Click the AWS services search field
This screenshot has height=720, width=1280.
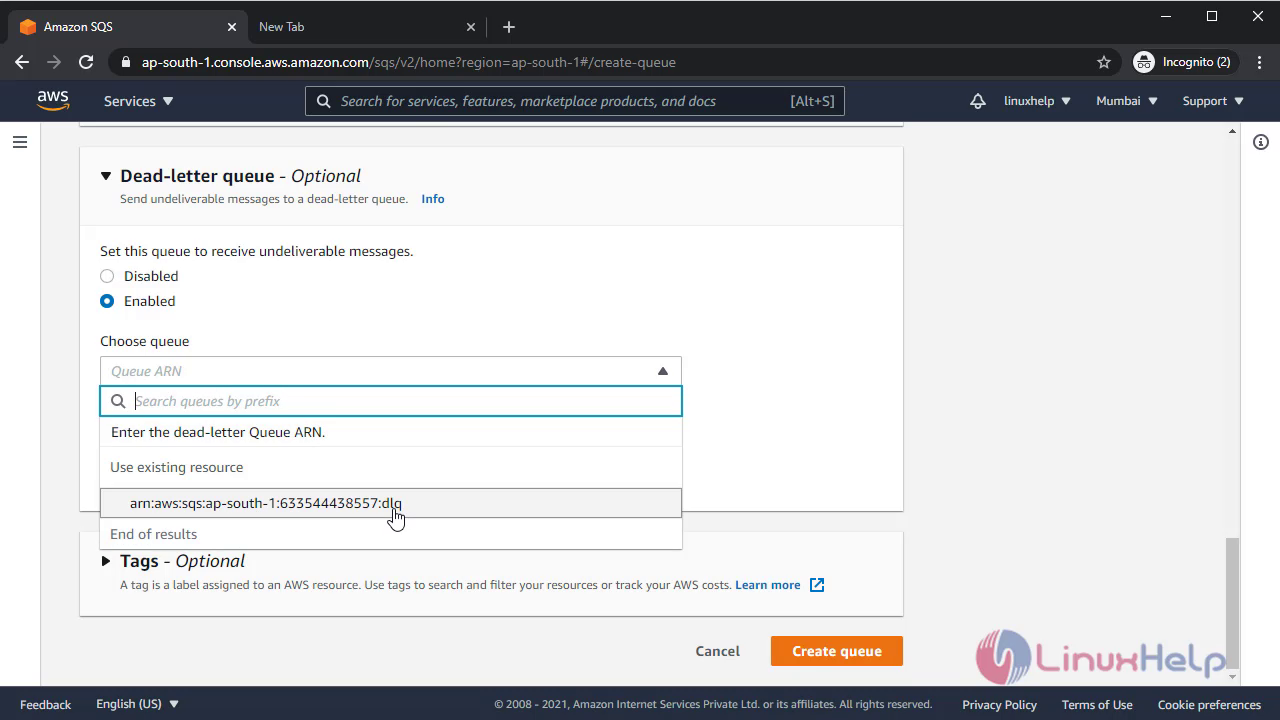click(x=575, y=101)
